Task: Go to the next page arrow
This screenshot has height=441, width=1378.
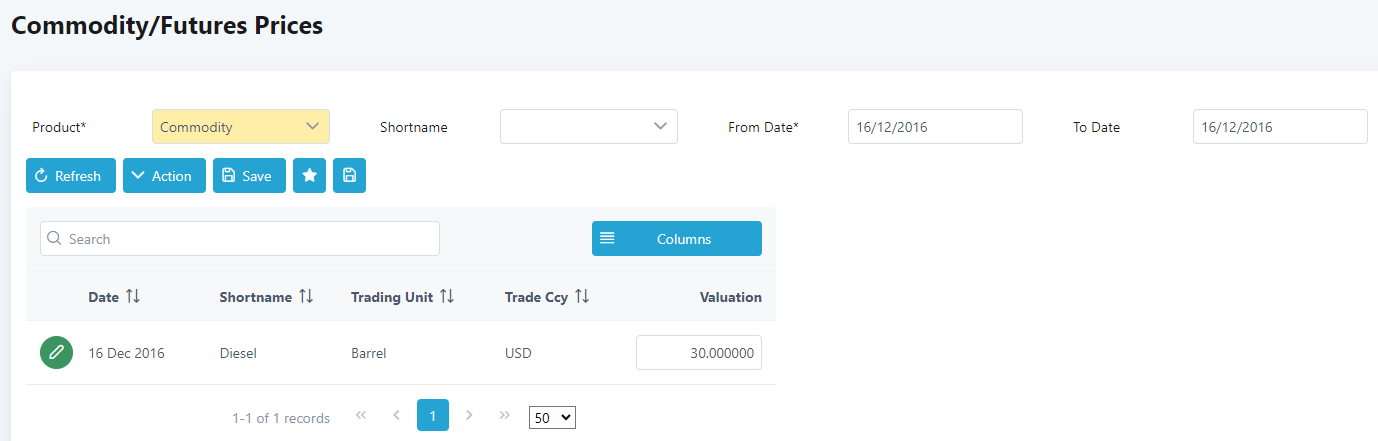Action: tap(469, 415)
